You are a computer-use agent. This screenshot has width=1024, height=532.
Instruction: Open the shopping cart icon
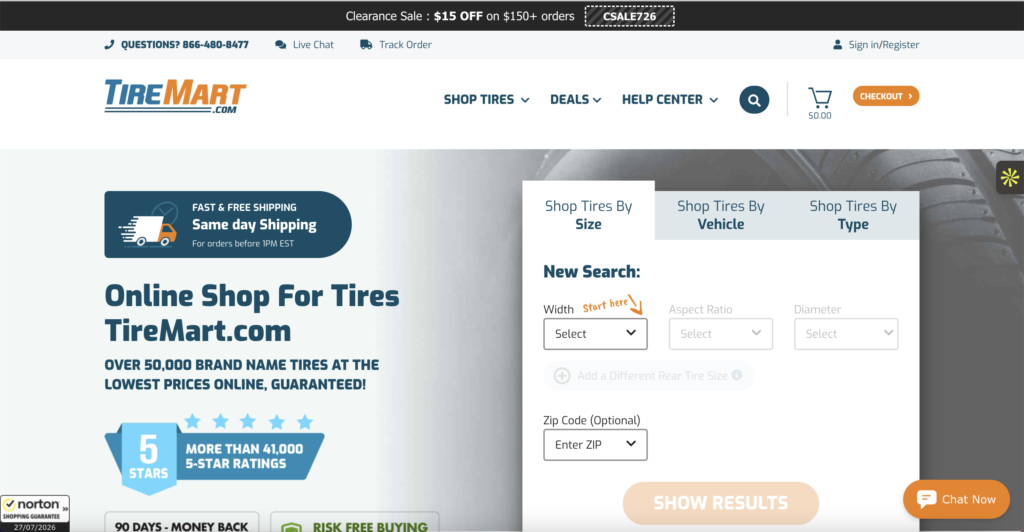pos(820,97)
